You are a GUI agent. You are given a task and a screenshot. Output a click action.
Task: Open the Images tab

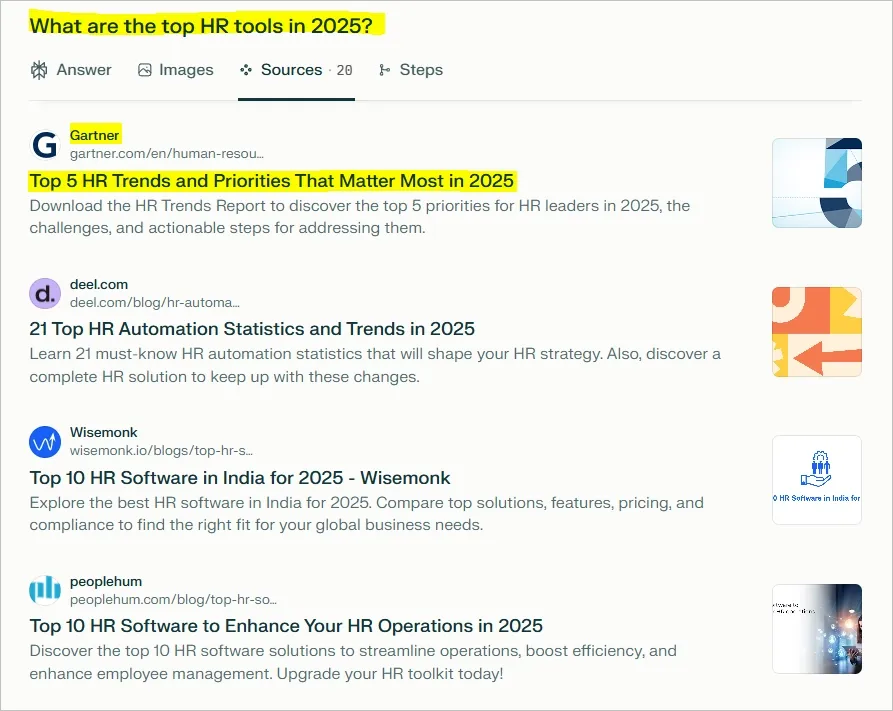(x=186, y=70)
